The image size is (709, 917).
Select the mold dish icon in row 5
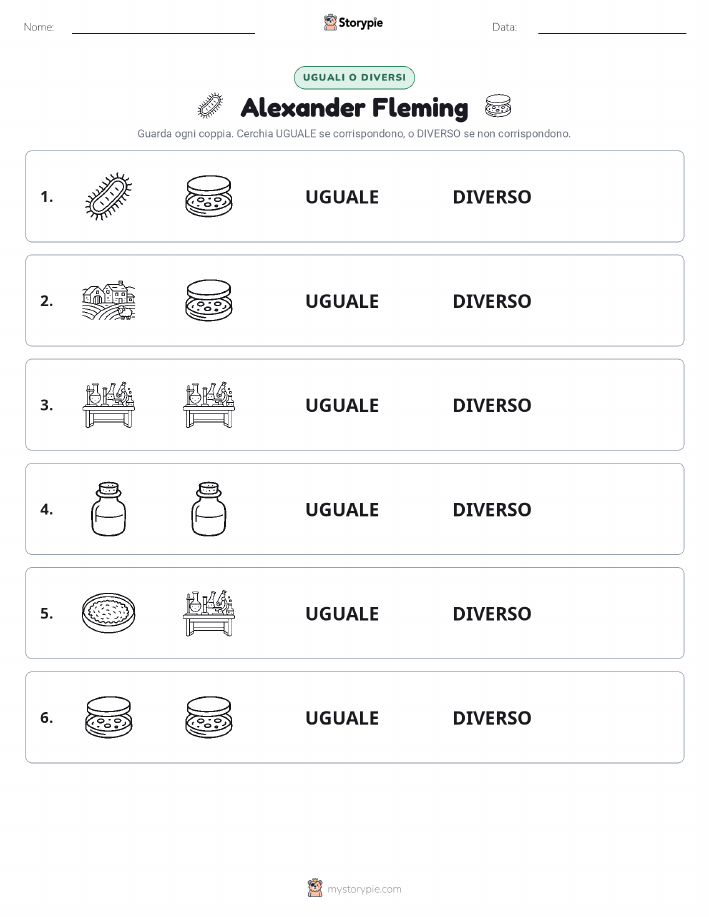(108, 613)
